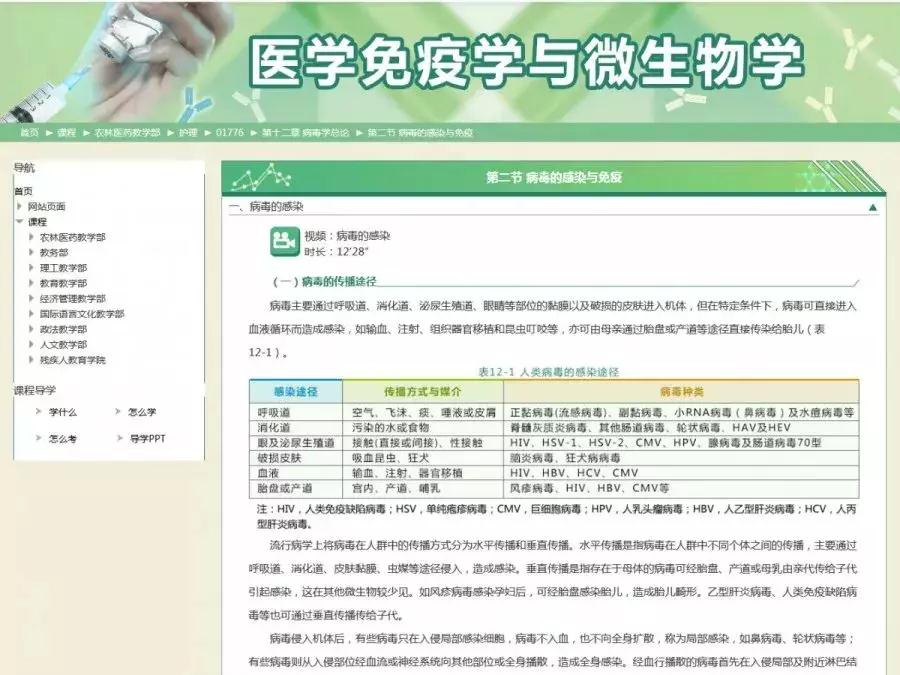Screen dimensions: 900x675
Task: Expand the 理工教学部 tree arrow
Action: (x=31, y=268)
